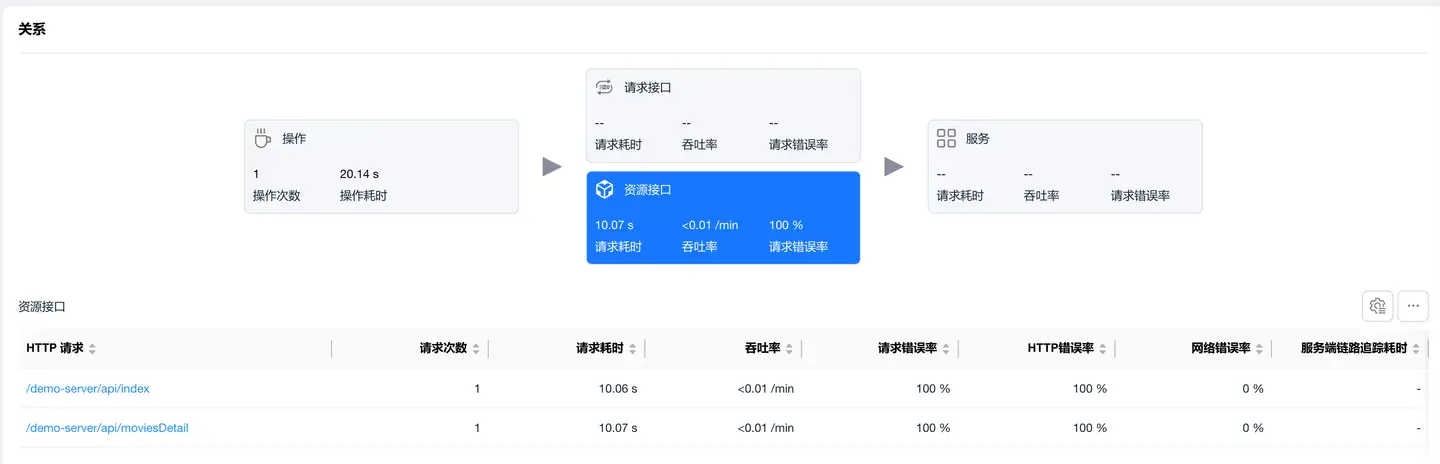Sort table by 吞吐率 column
1440x464 pixels.
point(789,349)
